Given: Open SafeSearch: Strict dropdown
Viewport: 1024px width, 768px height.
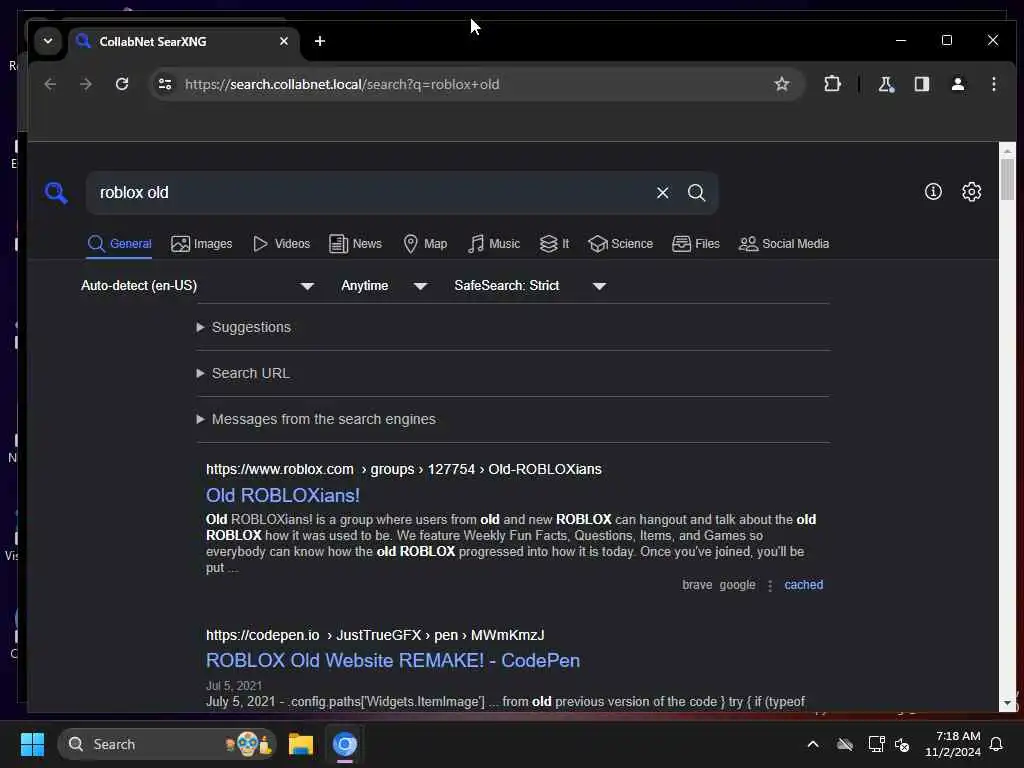Looking at the screenshot, I should tap(530, 286).
